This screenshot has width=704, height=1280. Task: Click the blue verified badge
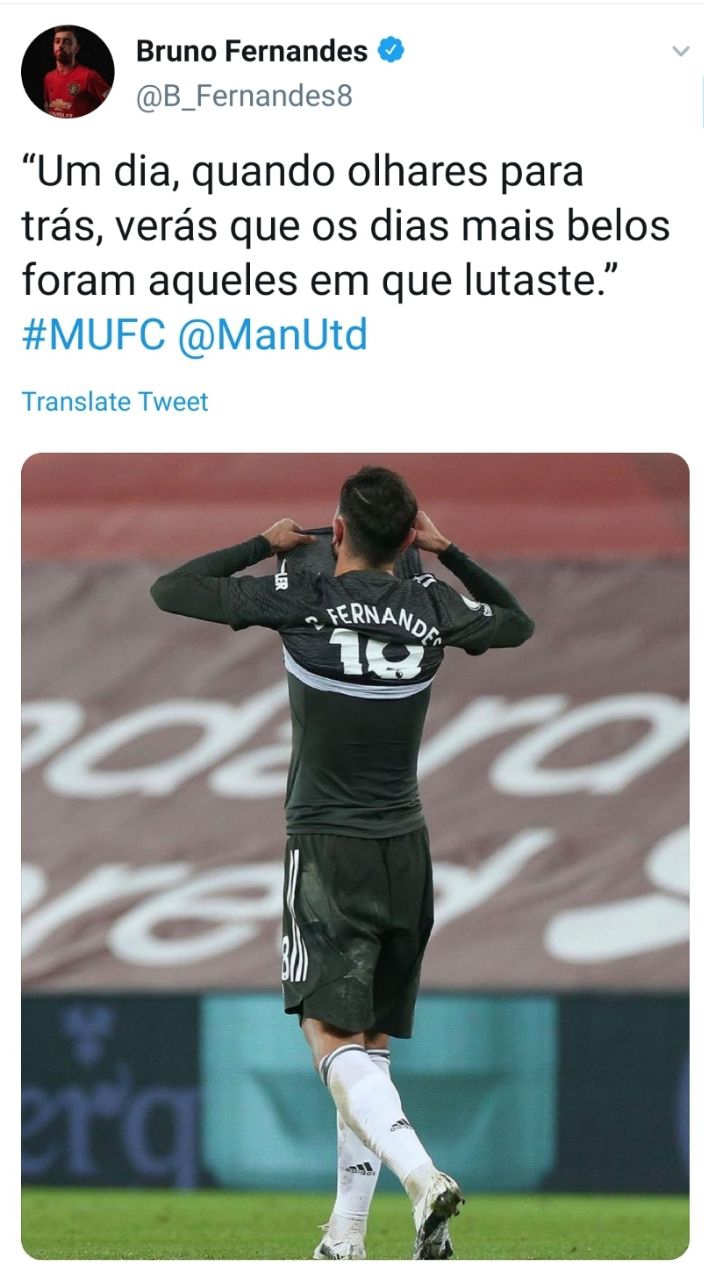coord(391,49)
